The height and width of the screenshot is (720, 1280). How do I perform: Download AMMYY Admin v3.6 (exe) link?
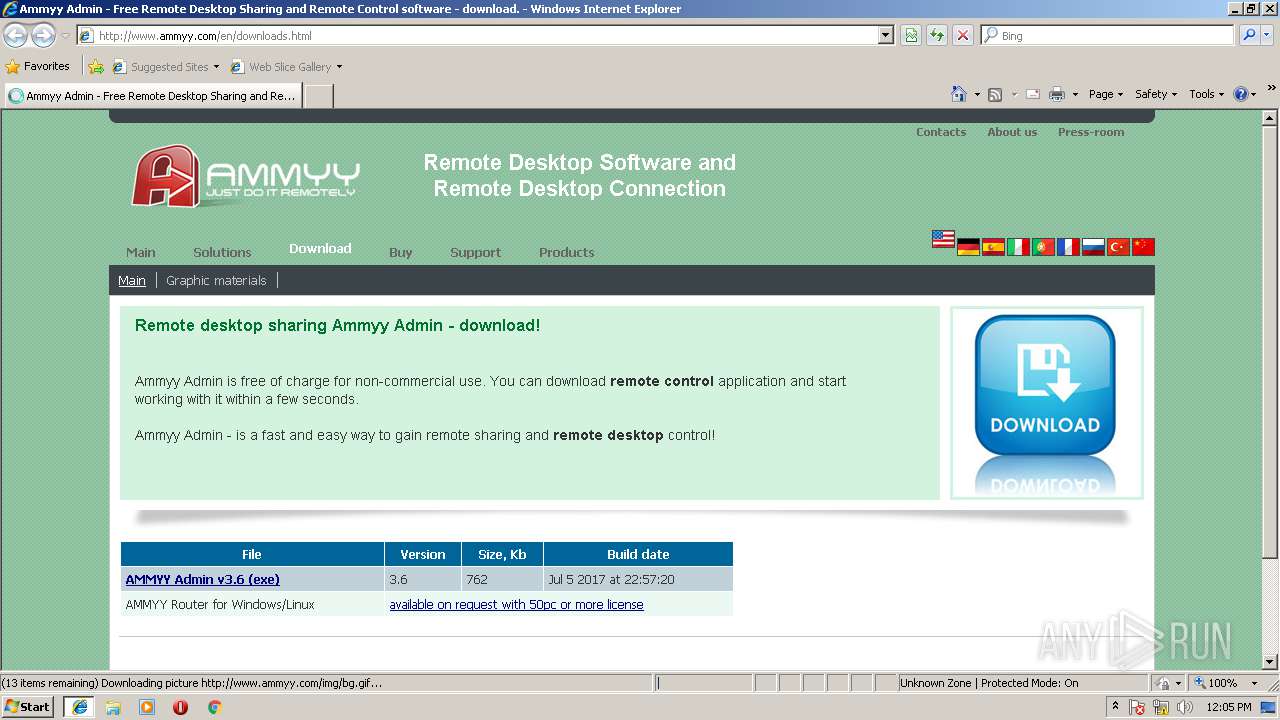[x=202, y=579]
